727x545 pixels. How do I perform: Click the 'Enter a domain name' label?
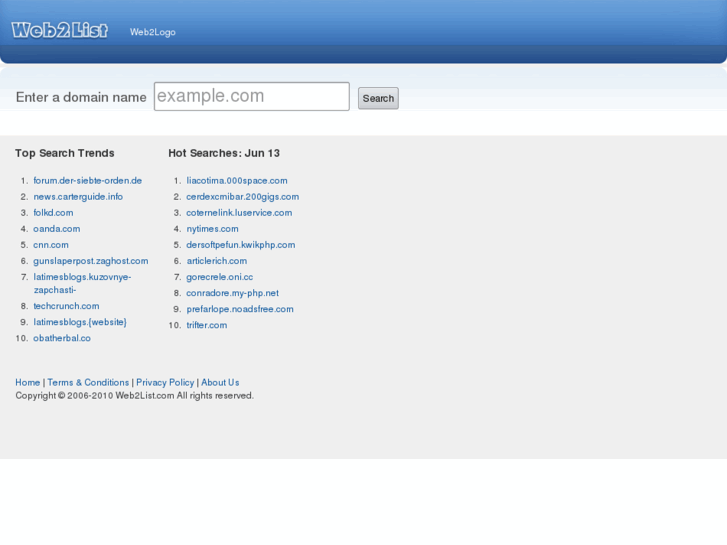click(x=81, y=97)
